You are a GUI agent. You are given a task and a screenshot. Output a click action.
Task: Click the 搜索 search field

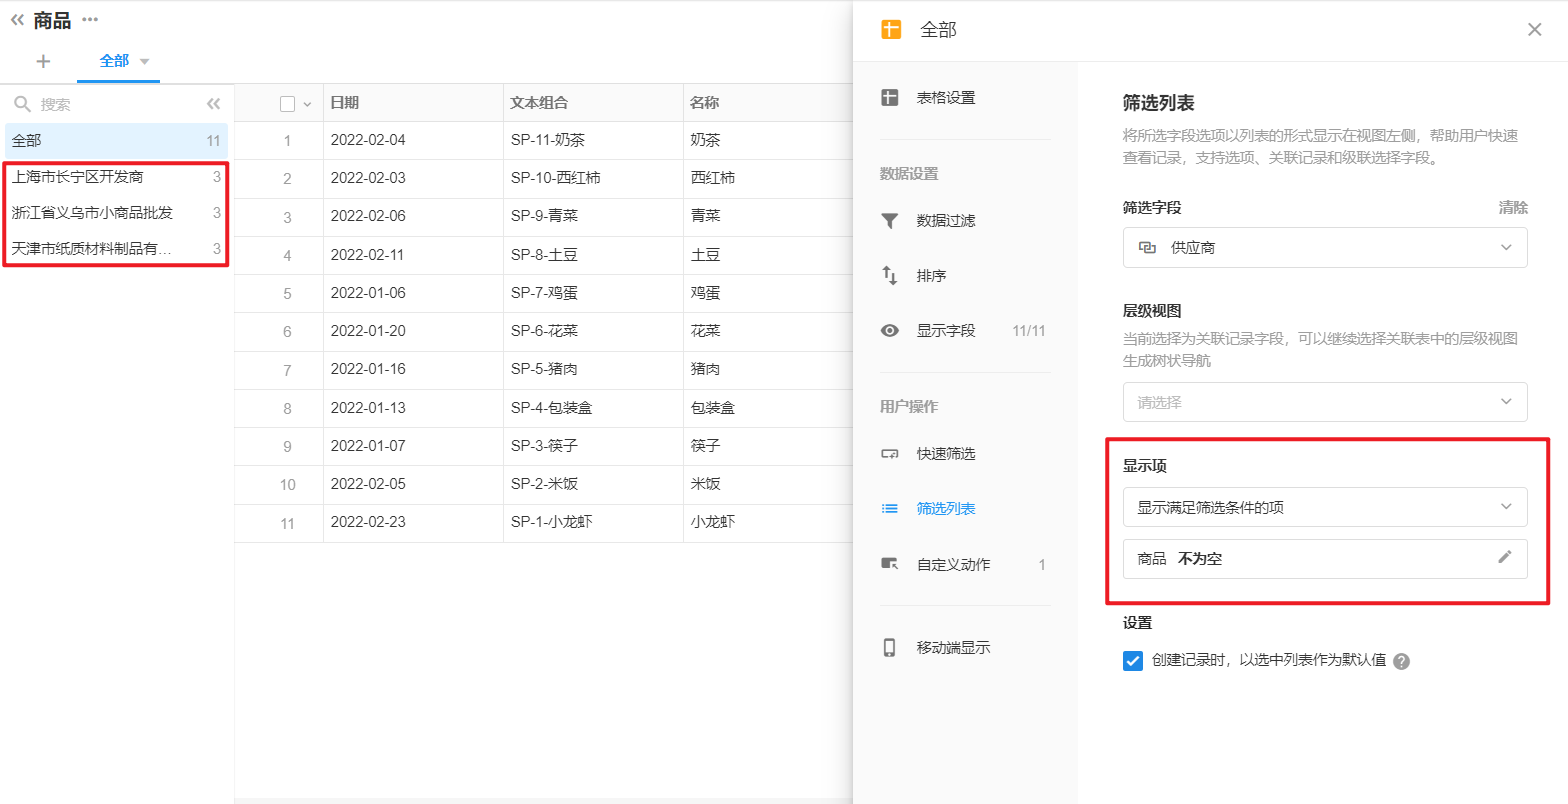pyautogui.click(x=110, y=104)
